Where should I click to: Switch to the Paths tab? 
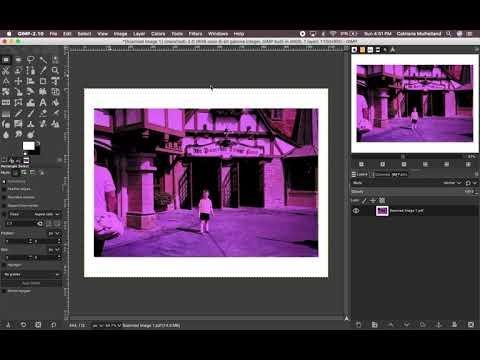(x=400, y=174)
